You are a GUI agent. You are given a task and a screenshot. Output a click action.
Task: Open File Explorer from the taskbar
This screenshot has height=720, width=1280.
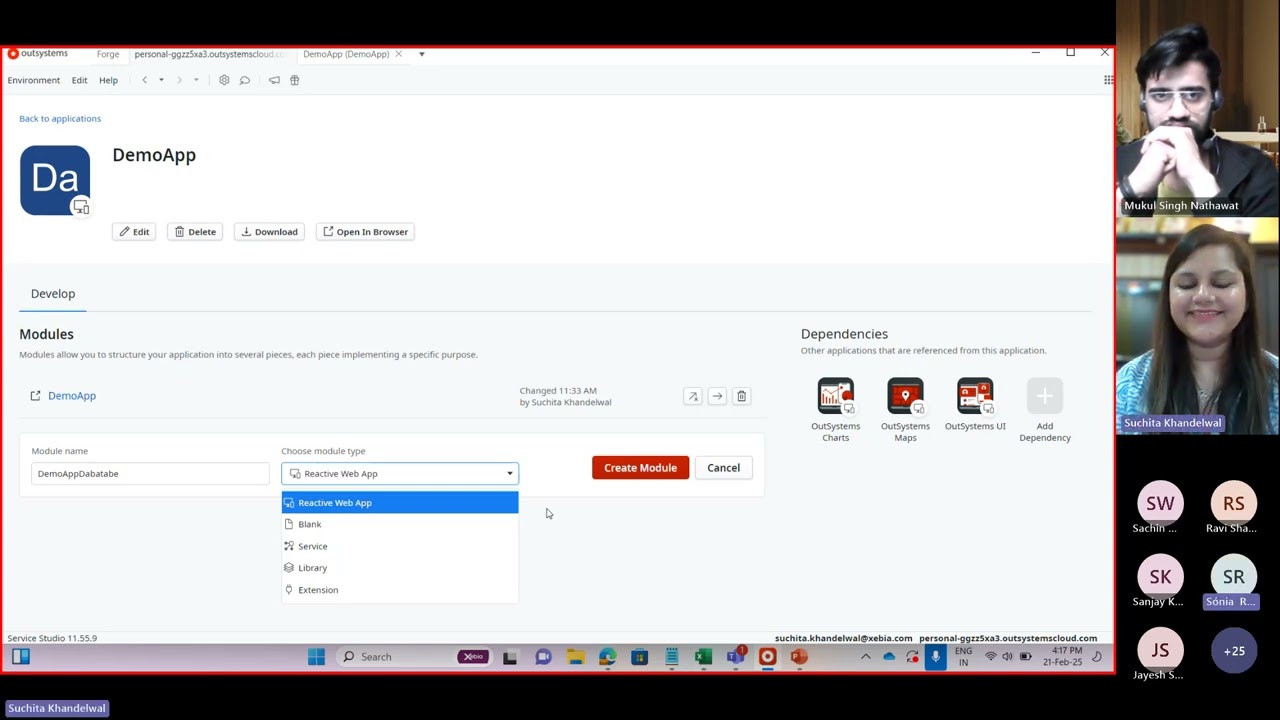(575, 657)
